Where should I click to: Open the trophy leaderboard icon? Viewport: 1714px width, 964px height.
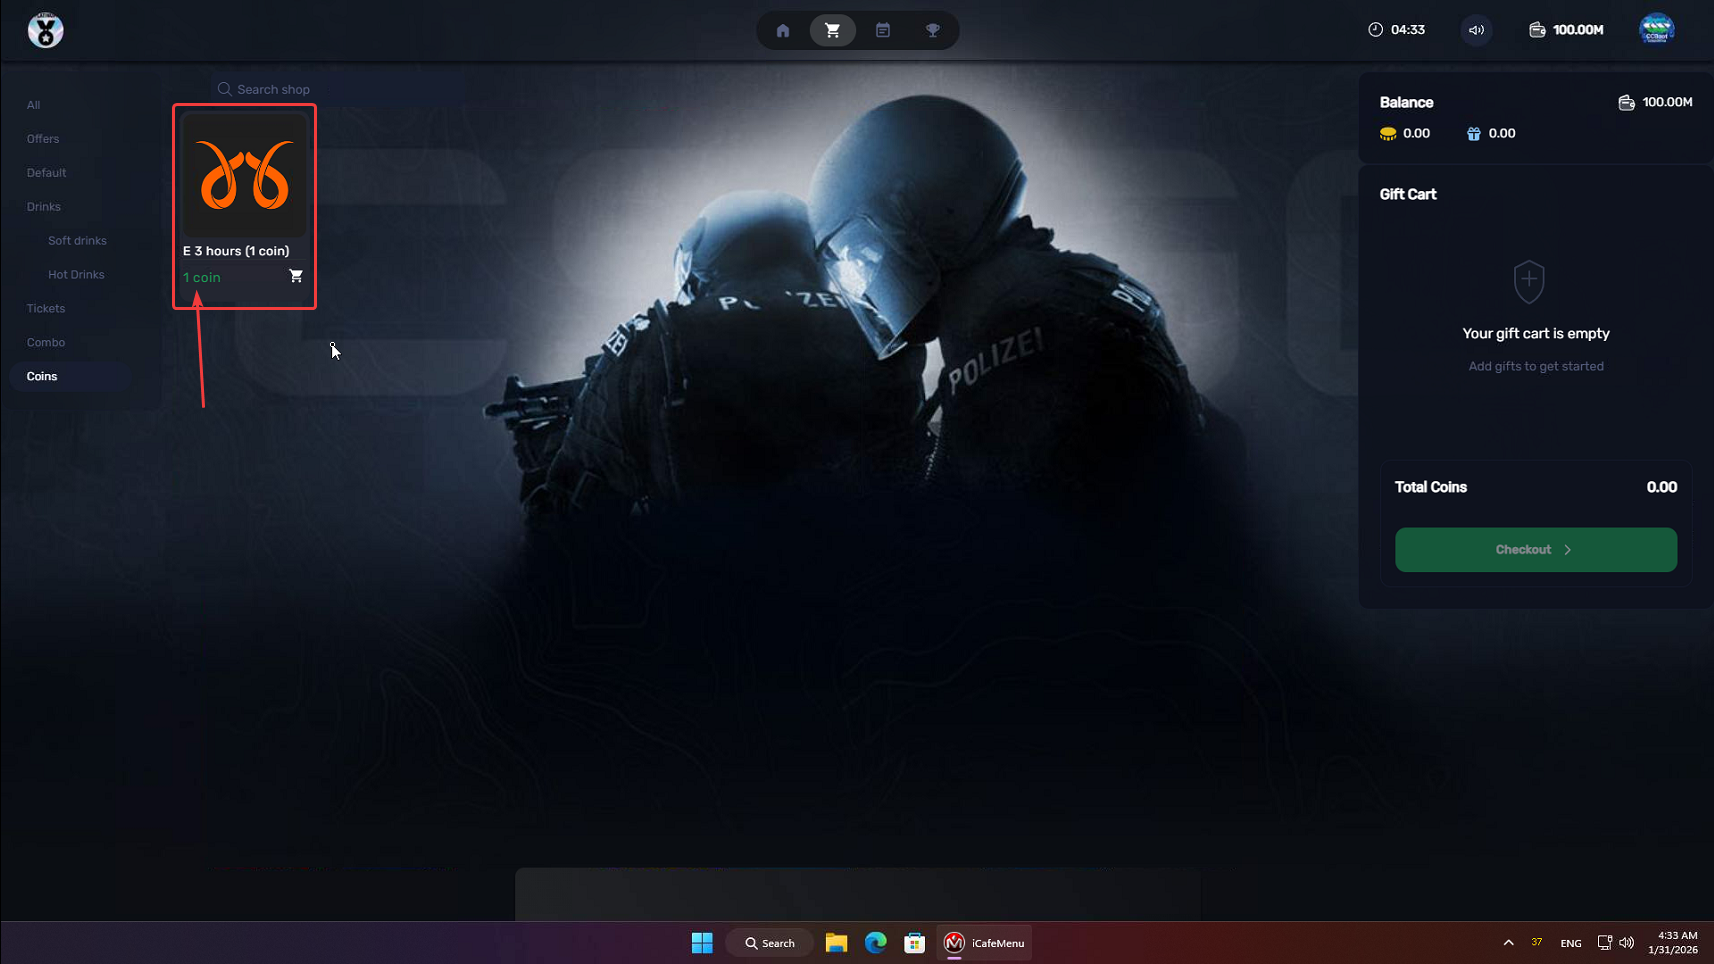(x=933, y=30)
